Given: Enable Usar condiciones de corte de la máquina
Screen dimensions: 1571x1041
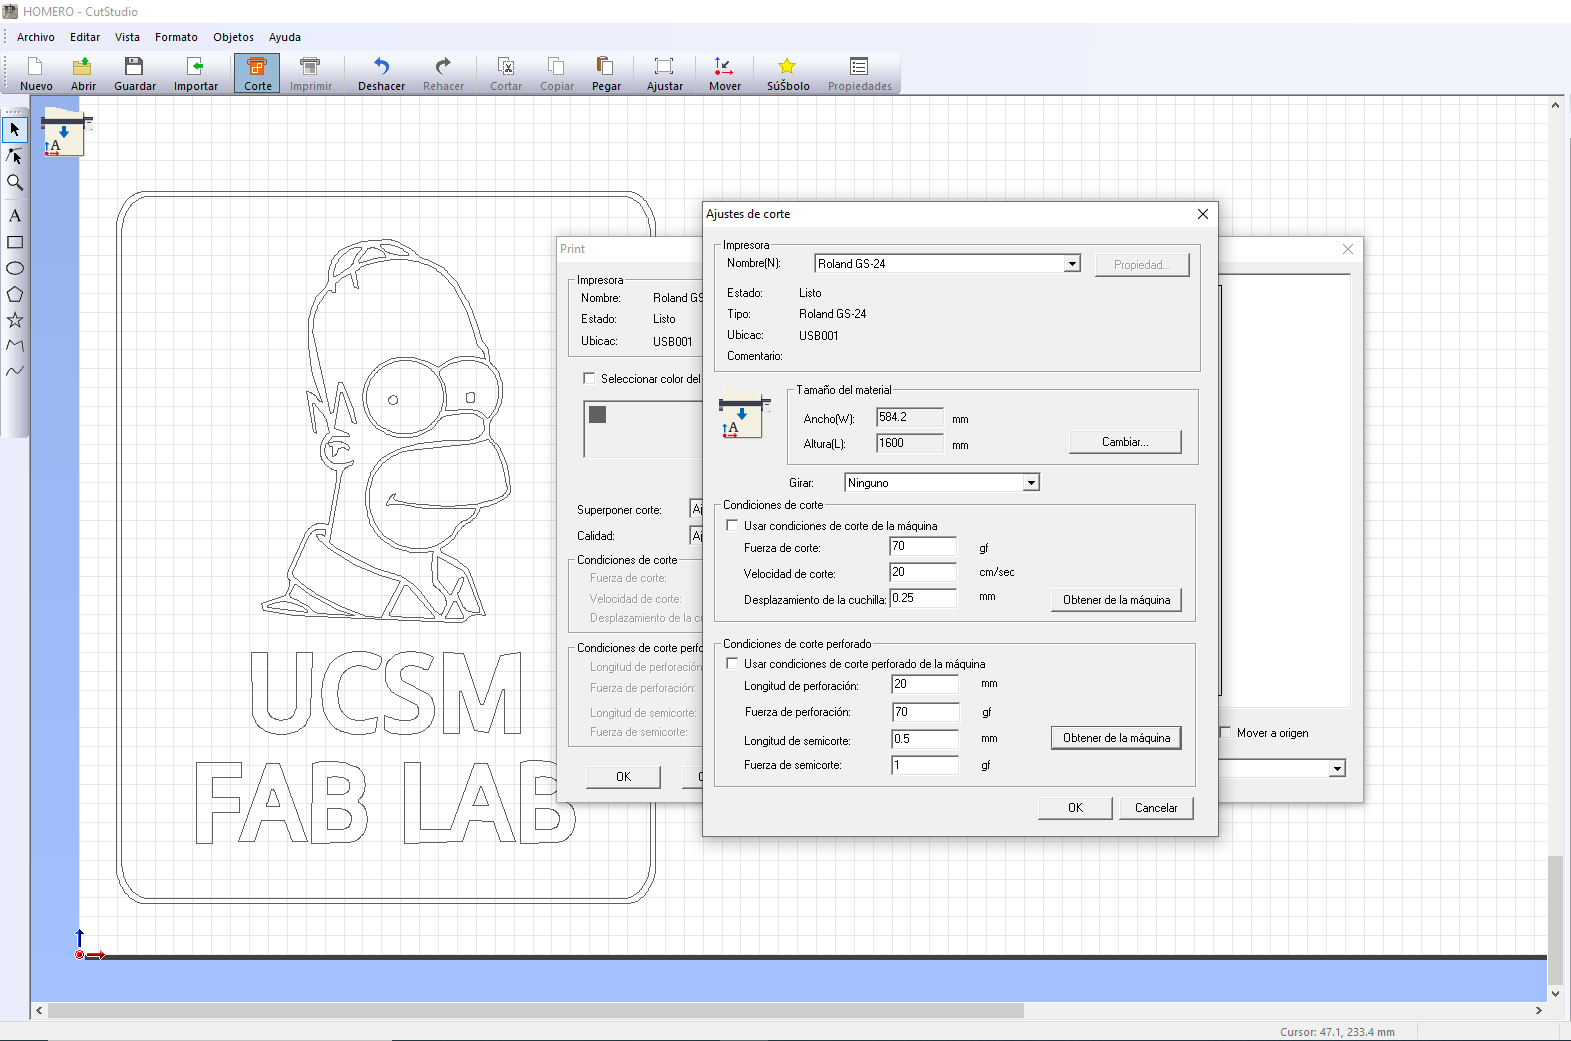Looking at the screenshot, I should pos(732,525).
